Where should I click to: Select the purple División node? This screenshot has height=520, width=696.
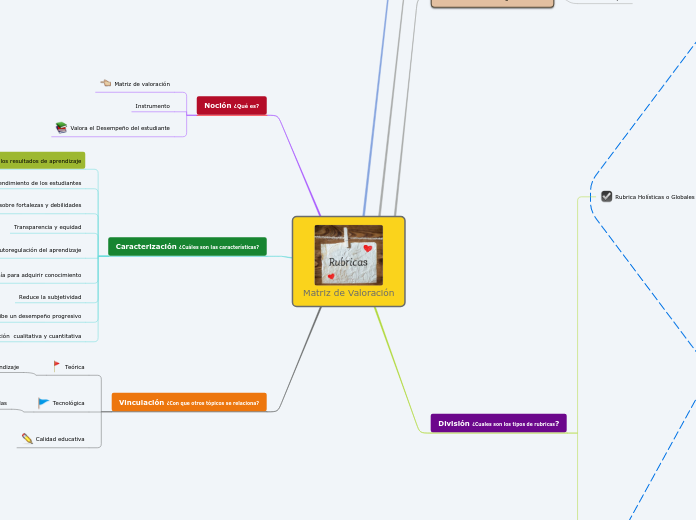pos(498,423)
